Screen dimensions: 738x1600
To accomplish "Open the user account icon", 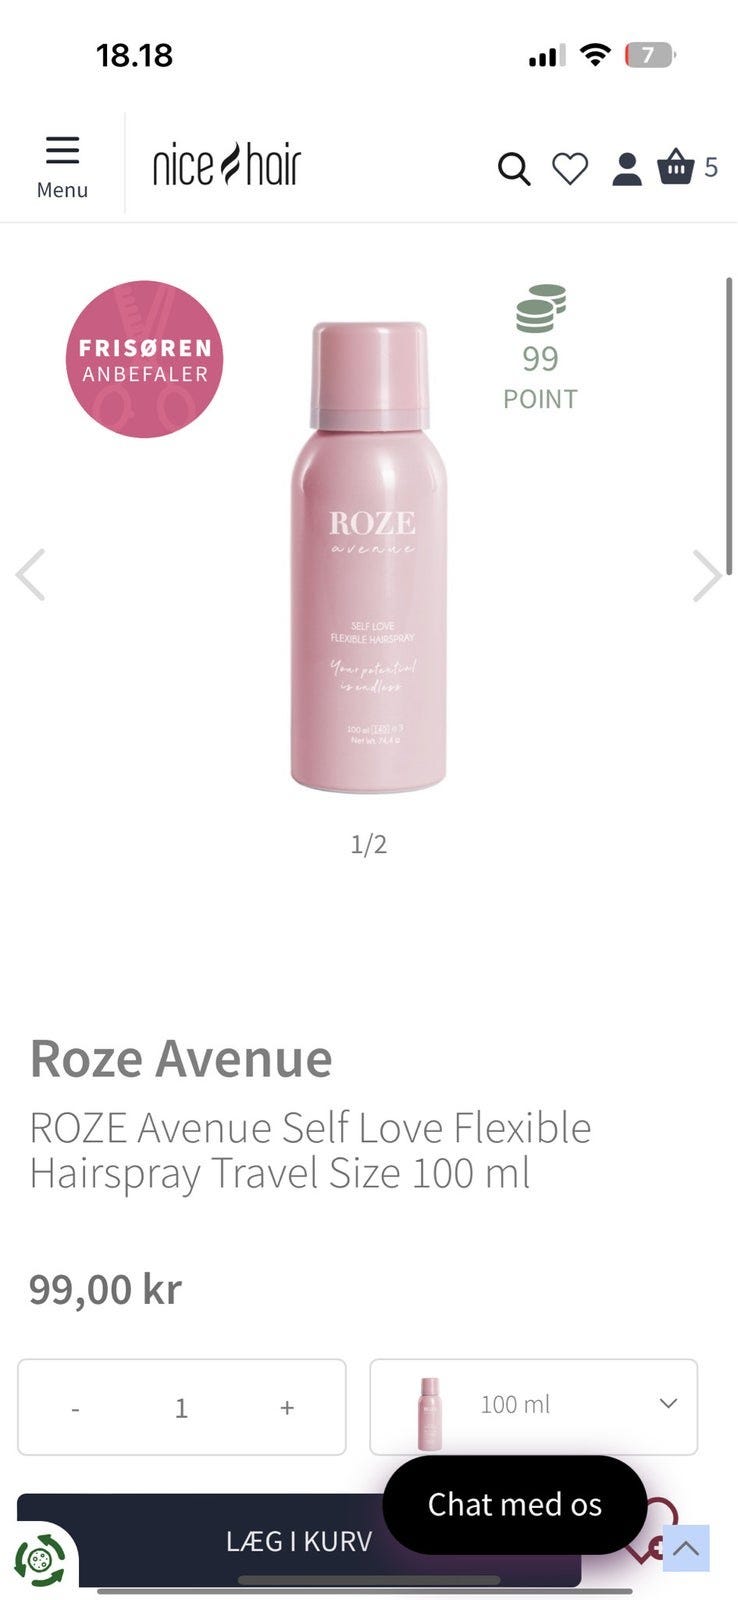I will coord(627,169).
